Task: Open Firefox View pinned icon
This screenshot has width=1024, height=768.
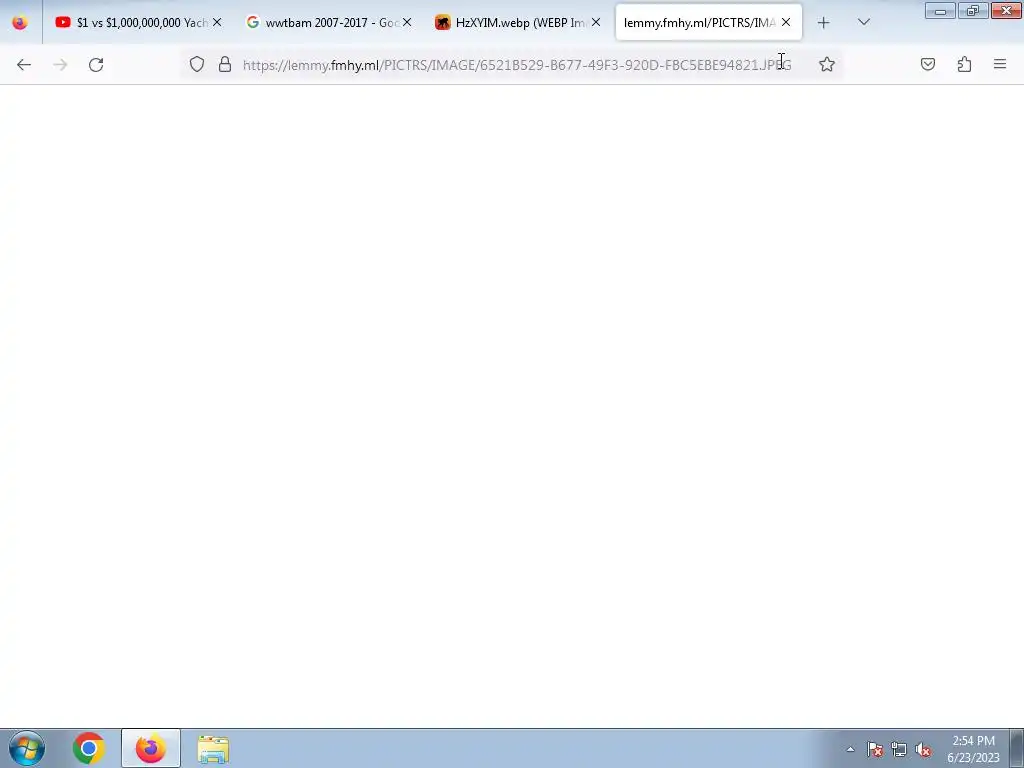Action: [x=20, y=22]
